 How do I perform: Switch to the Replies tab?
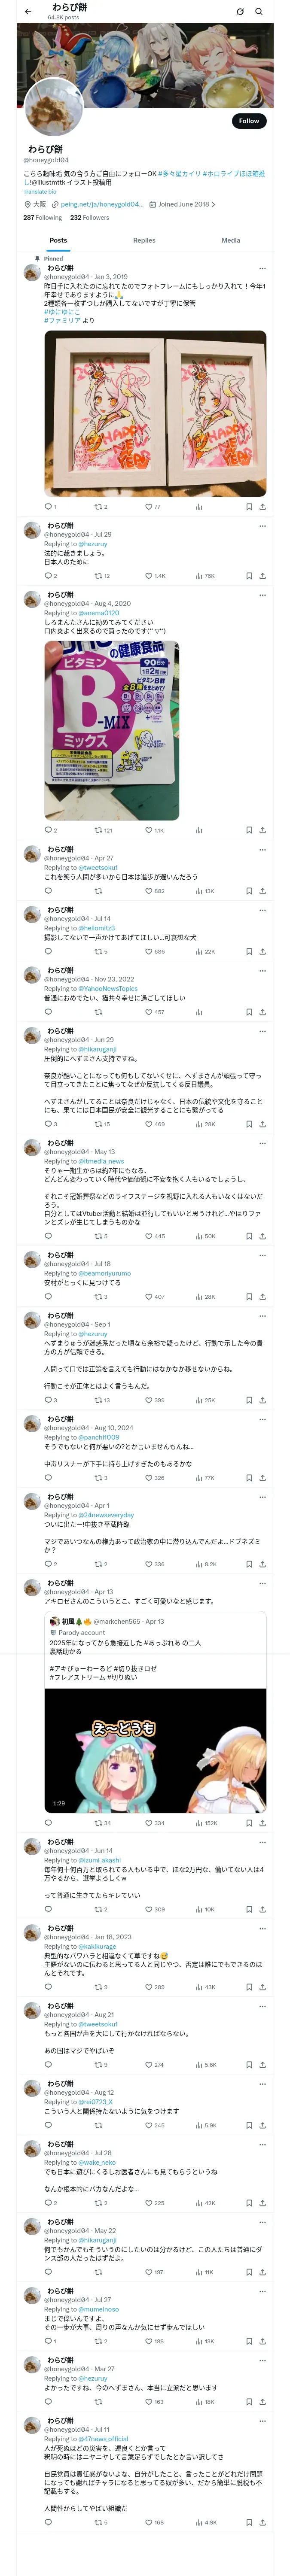click(144, 240)
